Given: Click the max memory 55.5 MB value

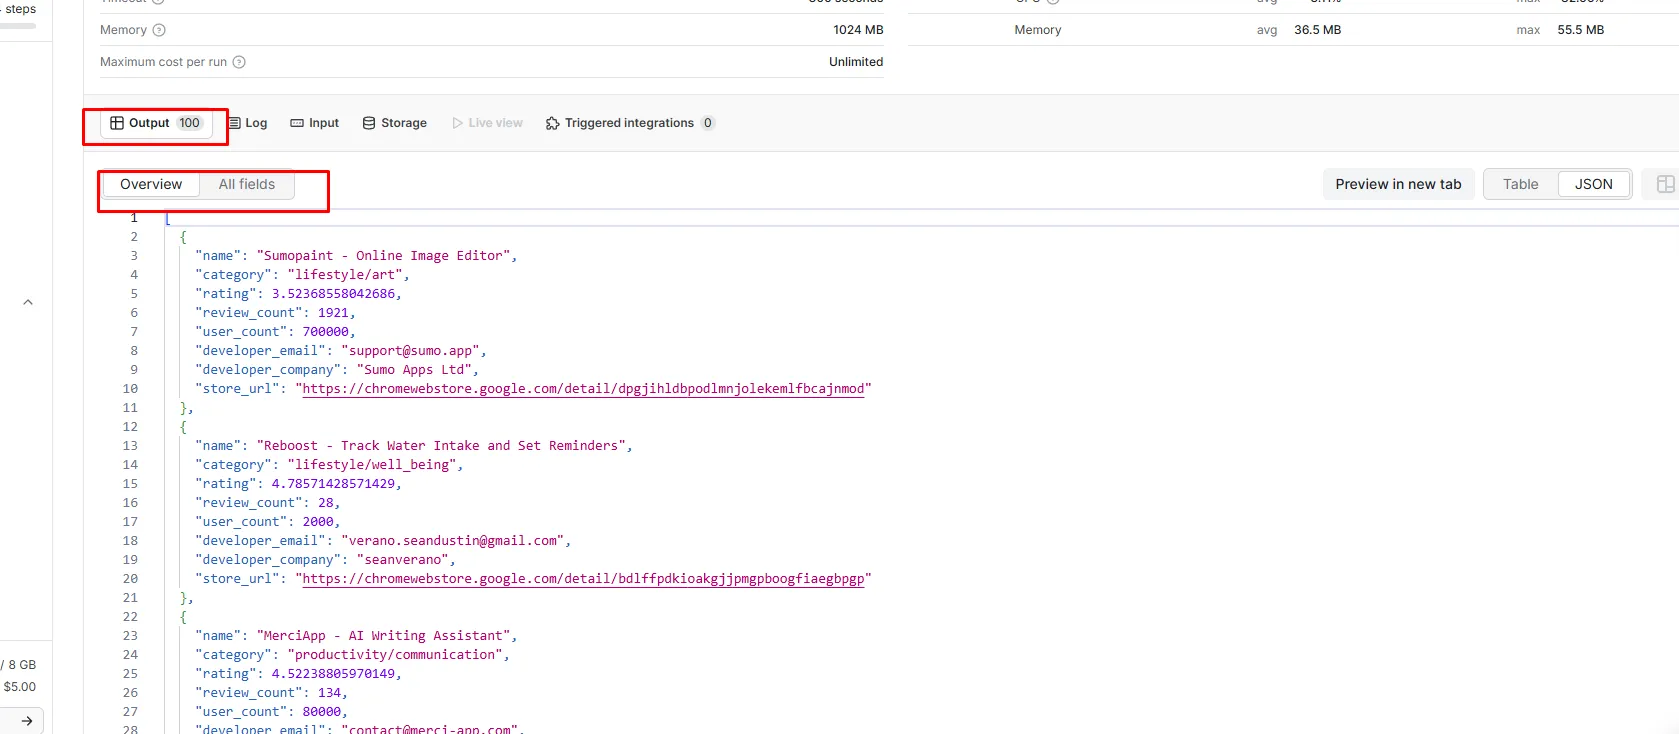Looking at the screenshot, I should click(1580, 30).
